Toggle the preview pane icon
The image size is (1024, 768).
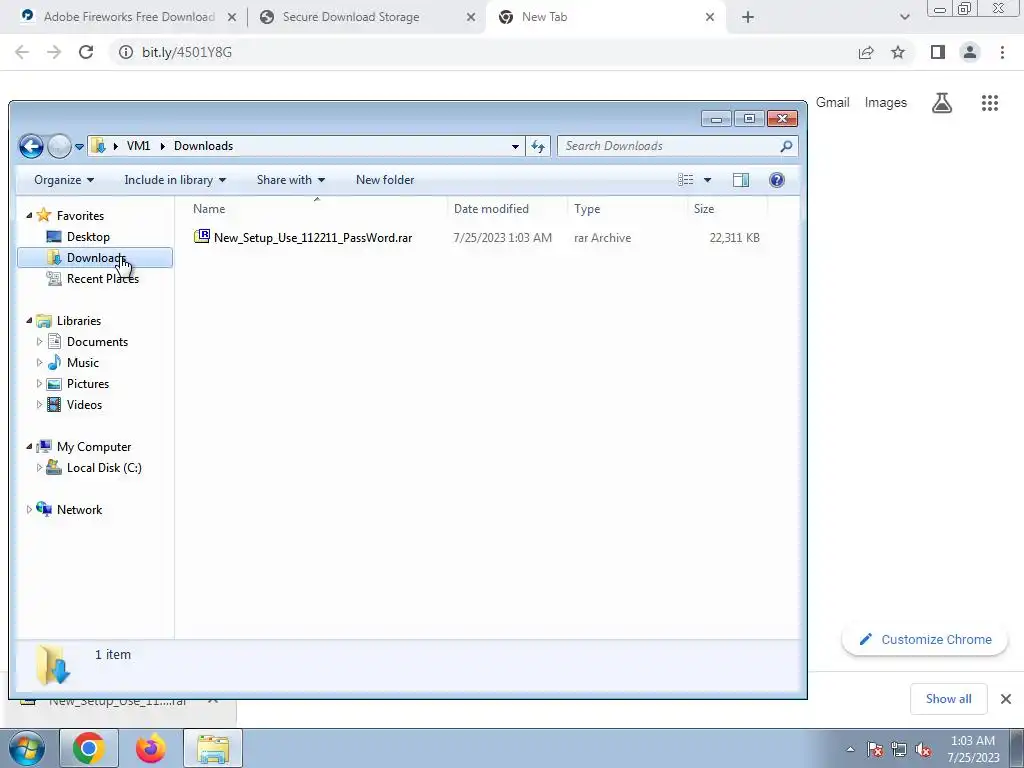tap(741, 180)
